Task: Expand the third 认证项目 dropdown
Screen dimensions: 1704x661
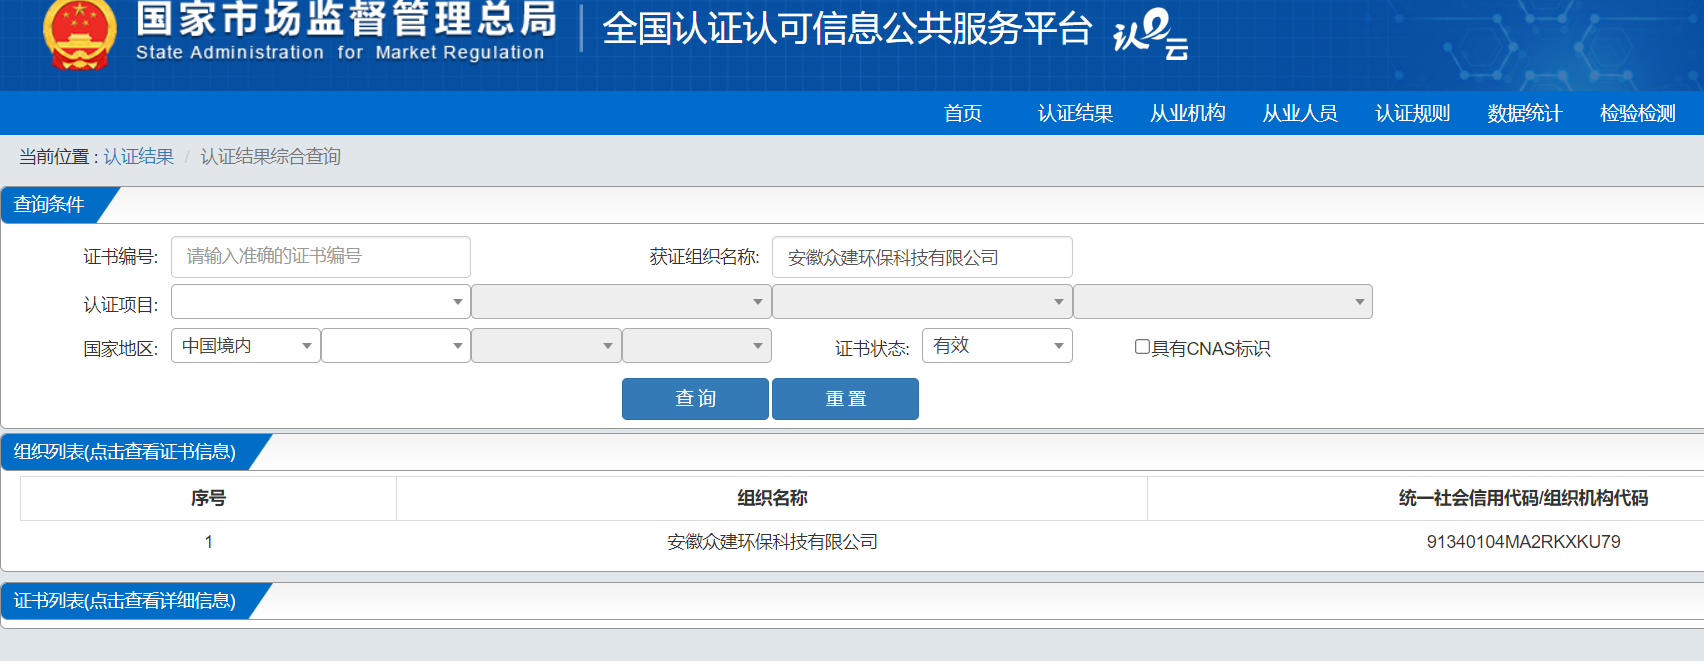Action: tap(922, 301)
